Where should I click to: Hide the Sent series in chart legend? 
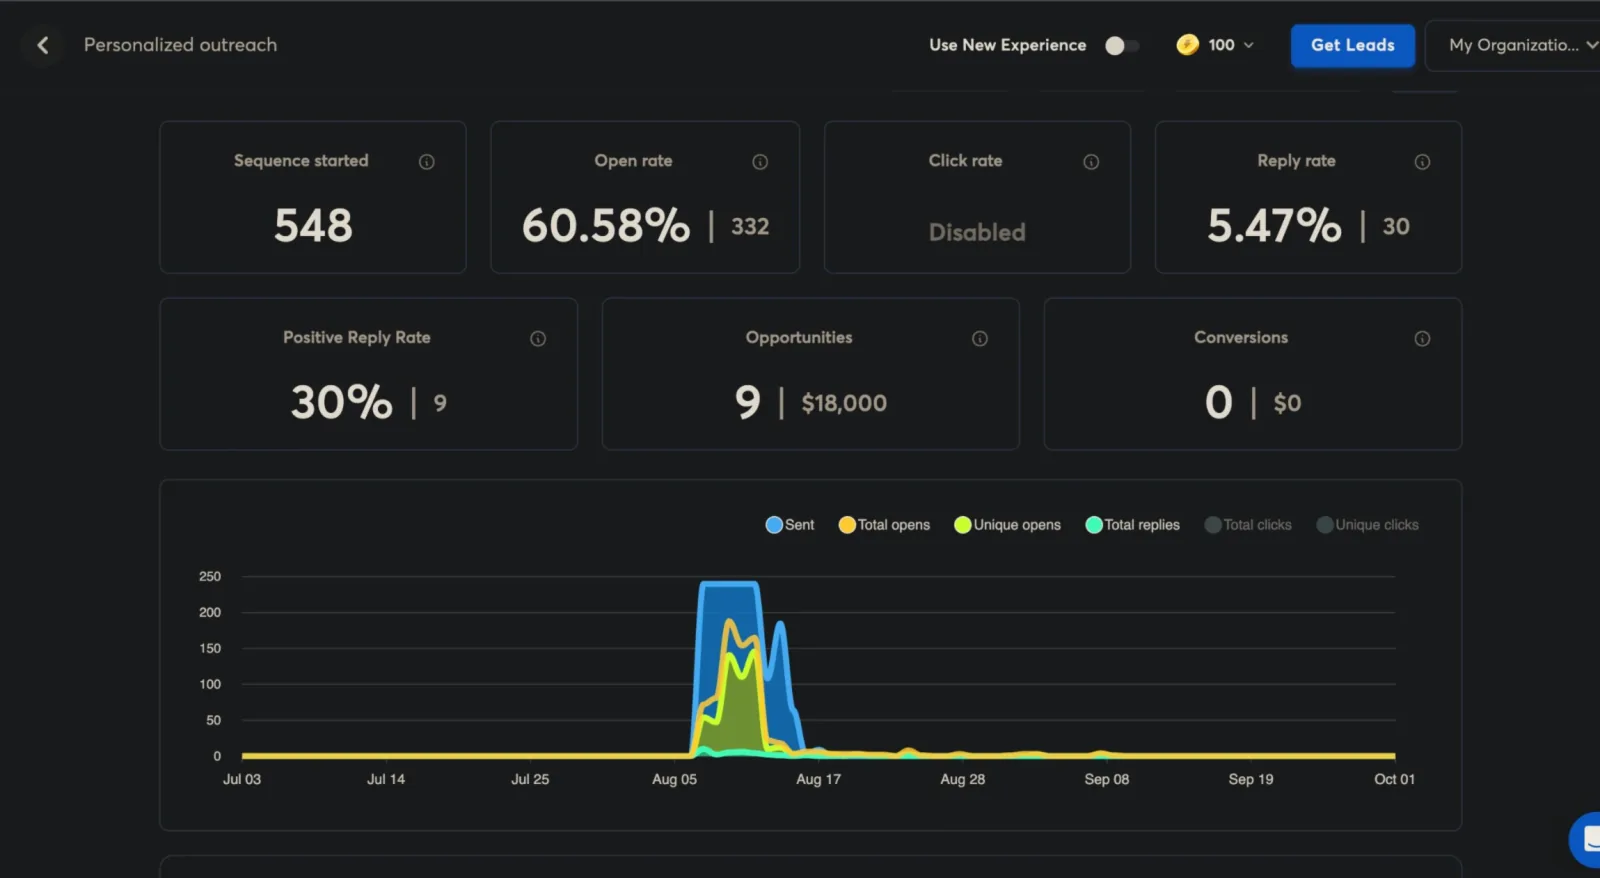(x=790, y=525)
